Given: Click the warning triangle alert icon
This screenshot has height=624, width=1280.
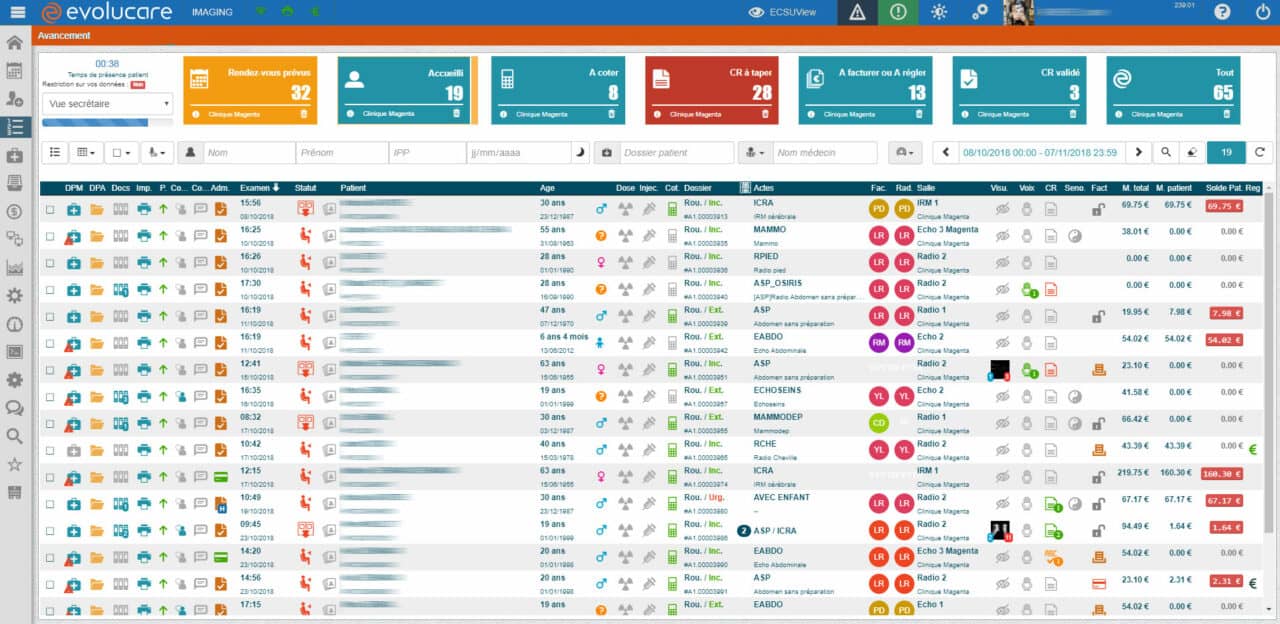Looking at the screenshot, I should point(857,13).
